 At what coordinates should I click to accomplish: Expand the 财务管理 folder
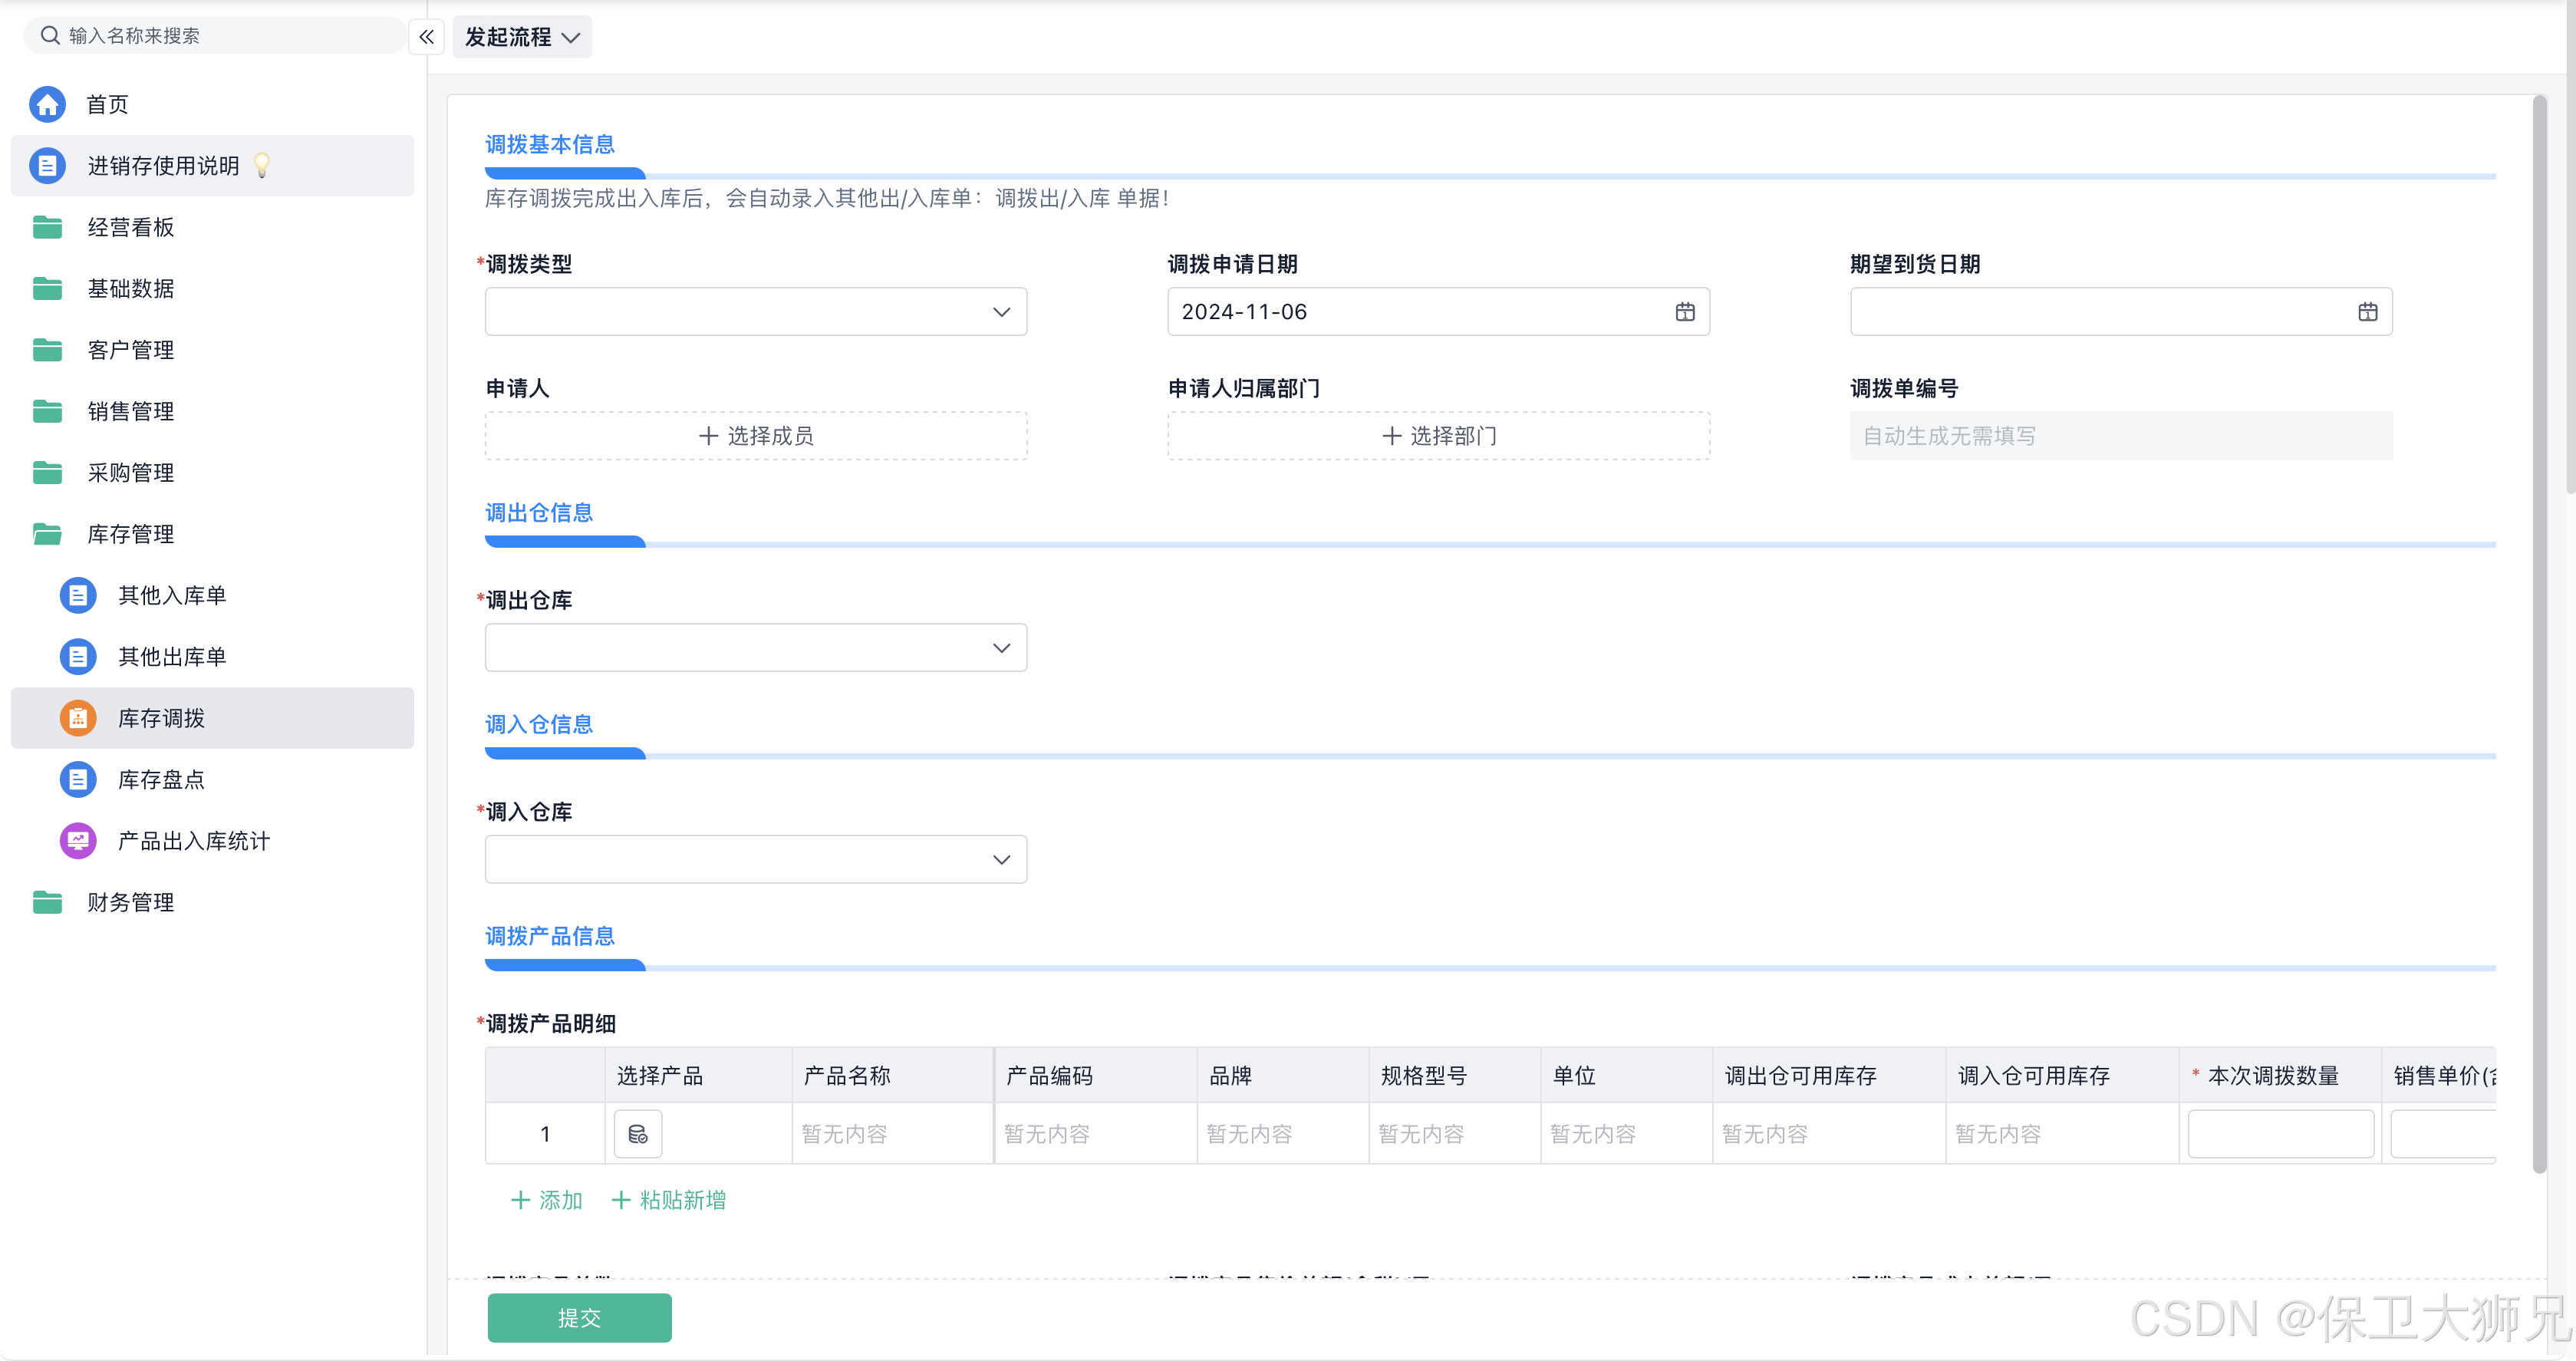coord(130,902)
